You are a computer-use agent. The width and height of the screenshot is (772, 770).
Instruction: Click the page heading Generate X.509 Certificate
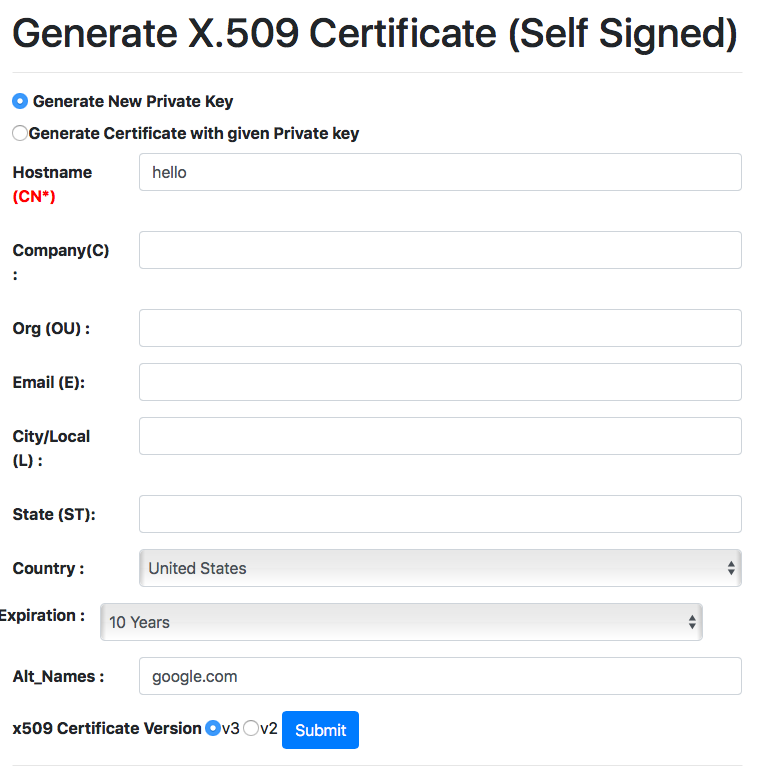tap(375, 33)
